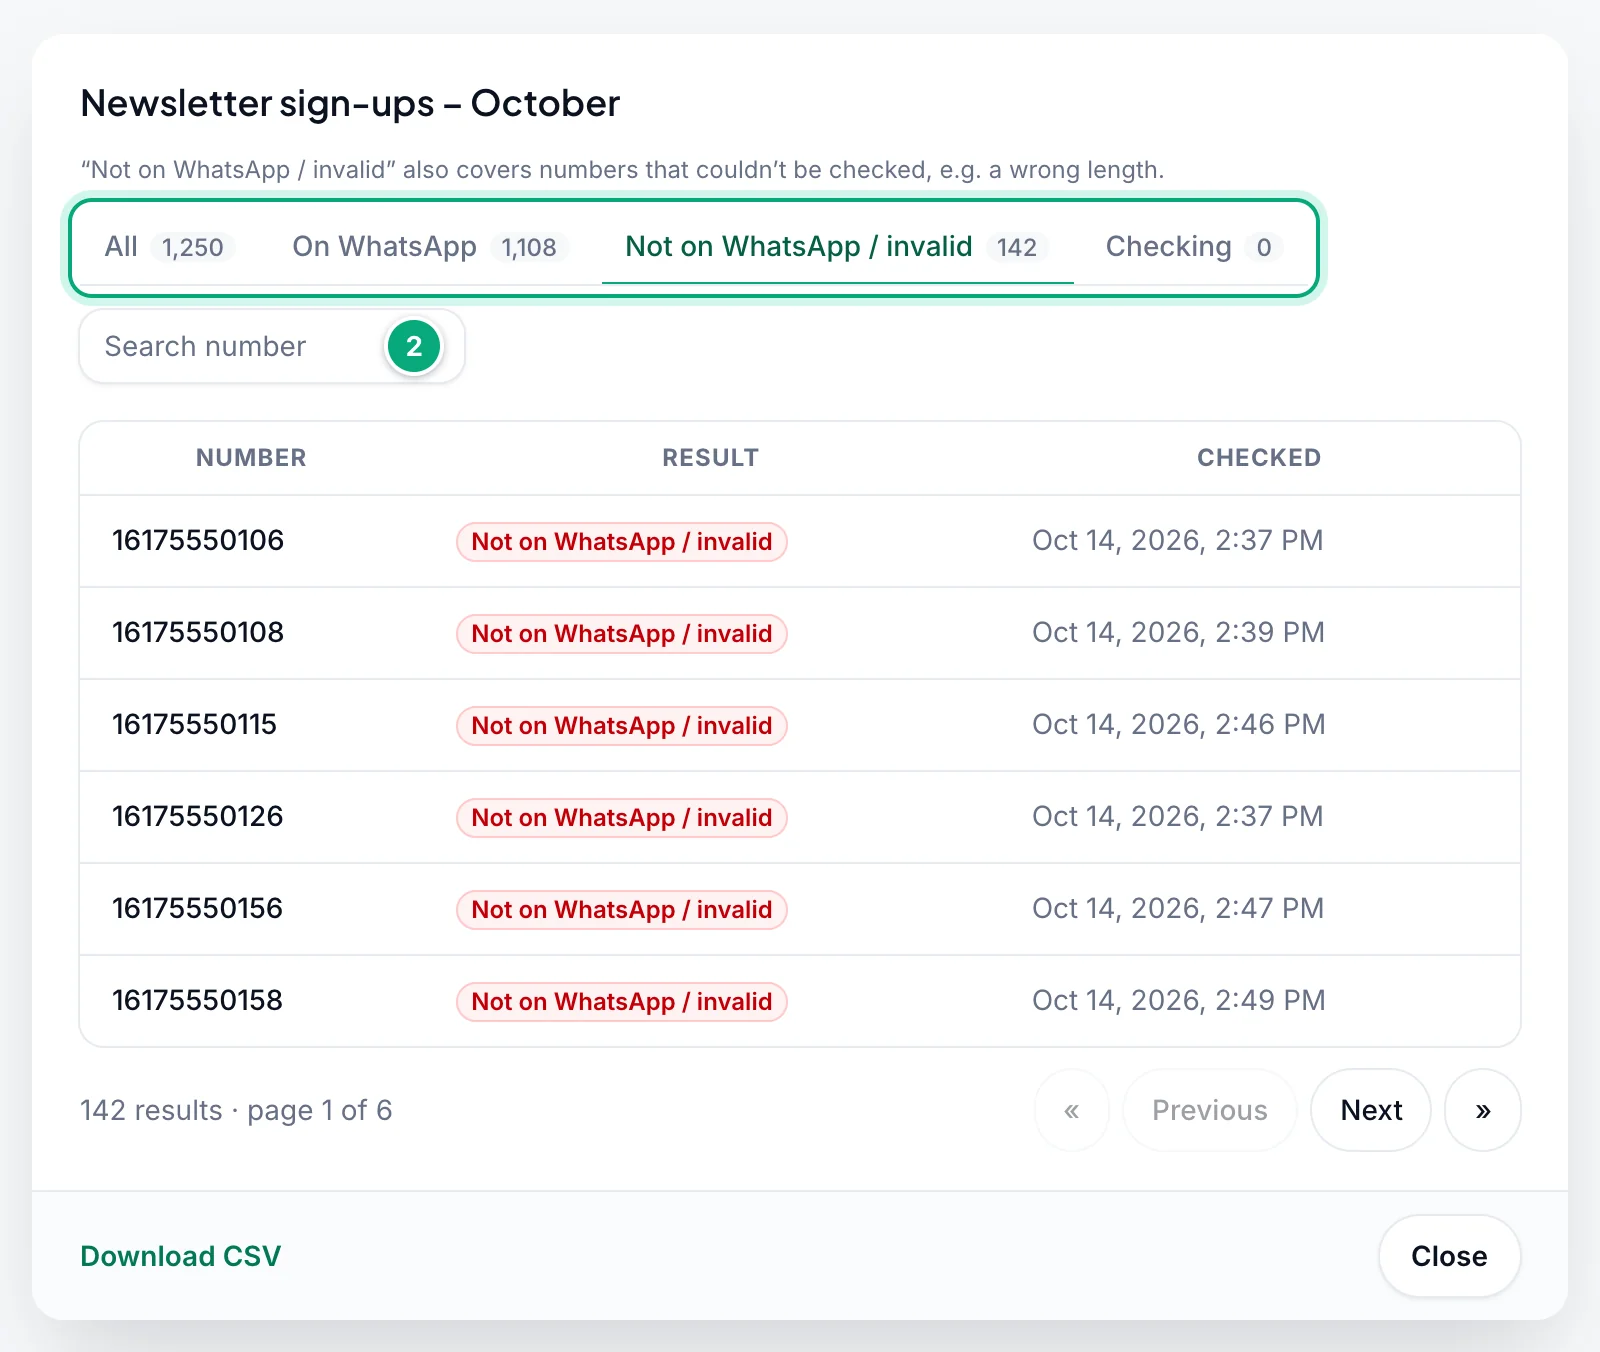Screen dimensions: 1600x1352
Task: Click result badge for 16175550158
Action: coord(622,1002)
